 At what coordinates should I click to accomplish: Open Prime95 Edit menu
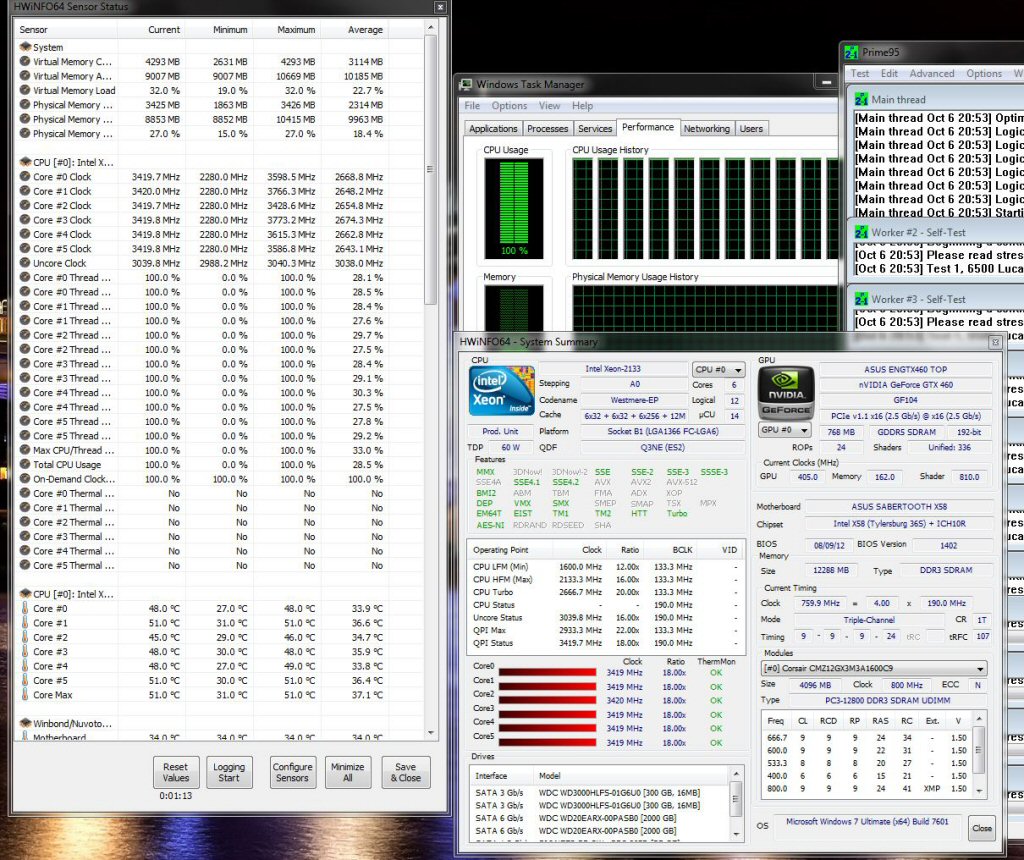[889, 74]
